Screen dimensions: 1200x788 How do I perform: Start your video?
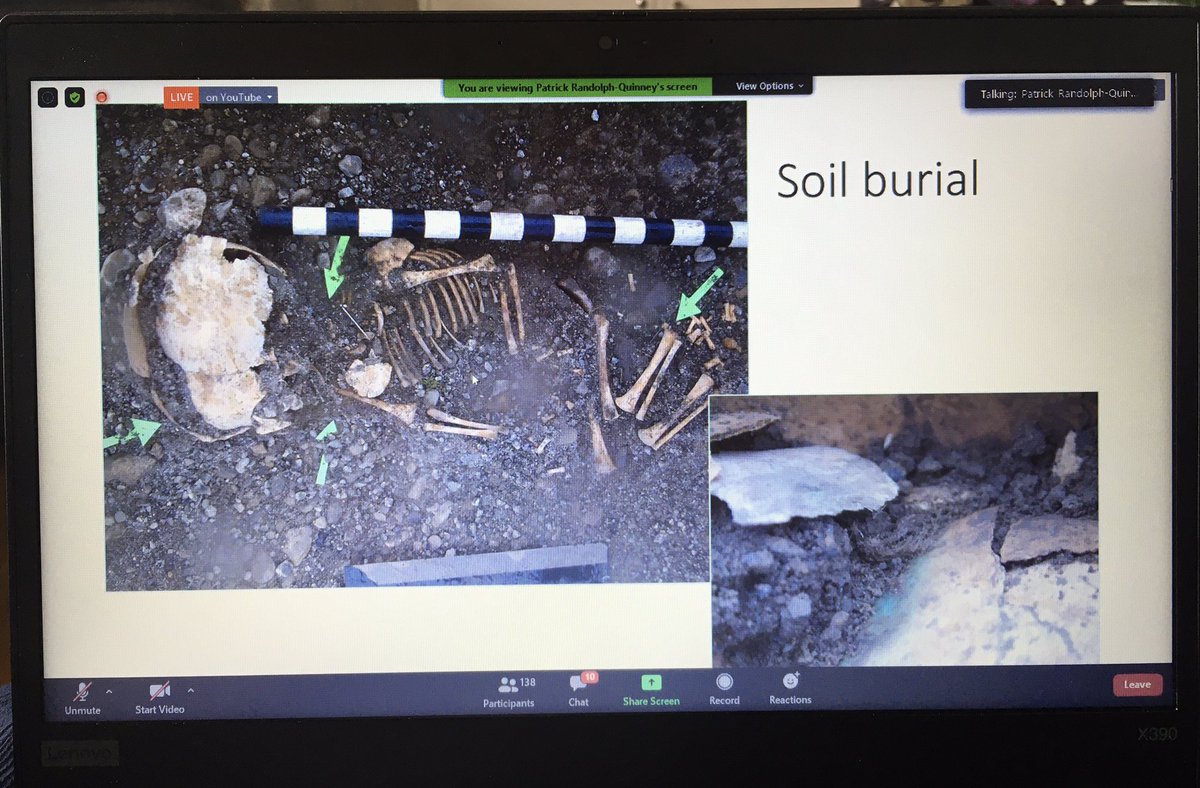[158, 690]
